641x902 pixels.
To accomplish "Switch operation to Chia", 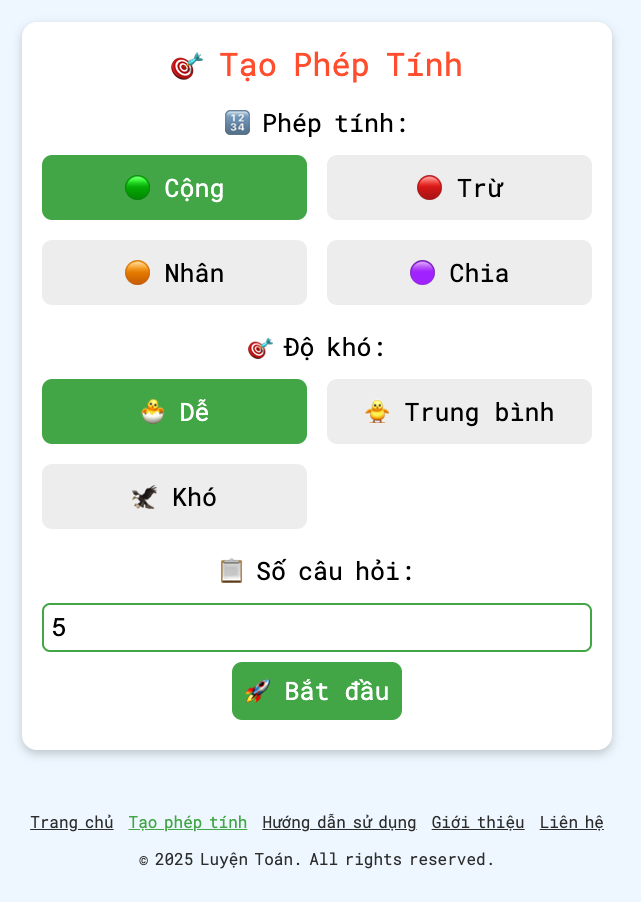I will [459, 273].
